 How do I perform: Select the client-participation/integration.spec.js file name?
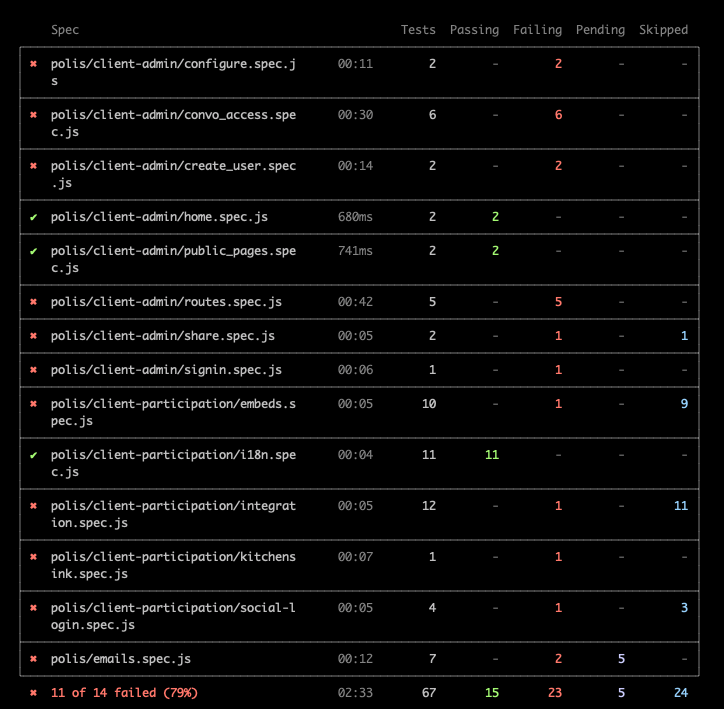pos(174,514)
